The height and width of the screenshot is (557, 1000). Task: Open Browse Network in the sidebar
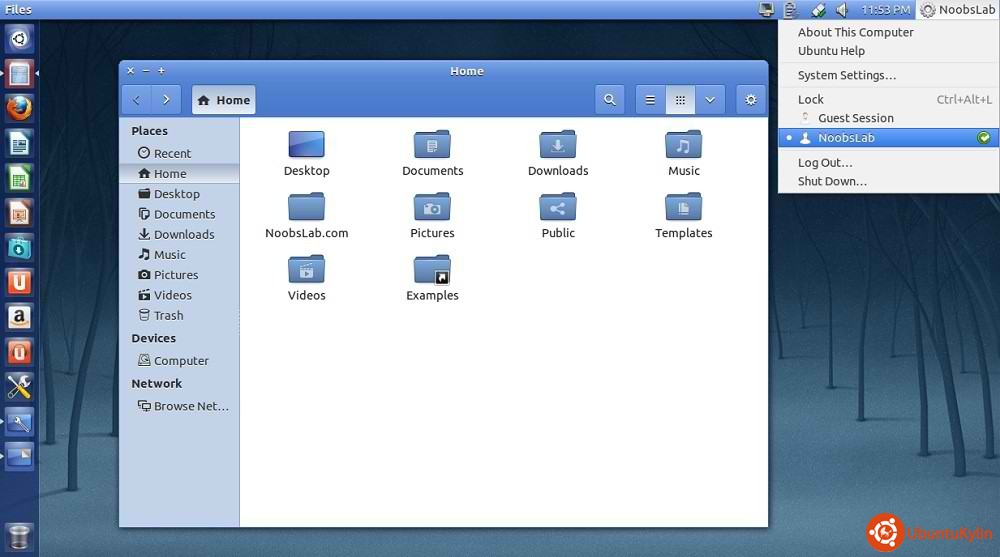[x=190, y=406]
